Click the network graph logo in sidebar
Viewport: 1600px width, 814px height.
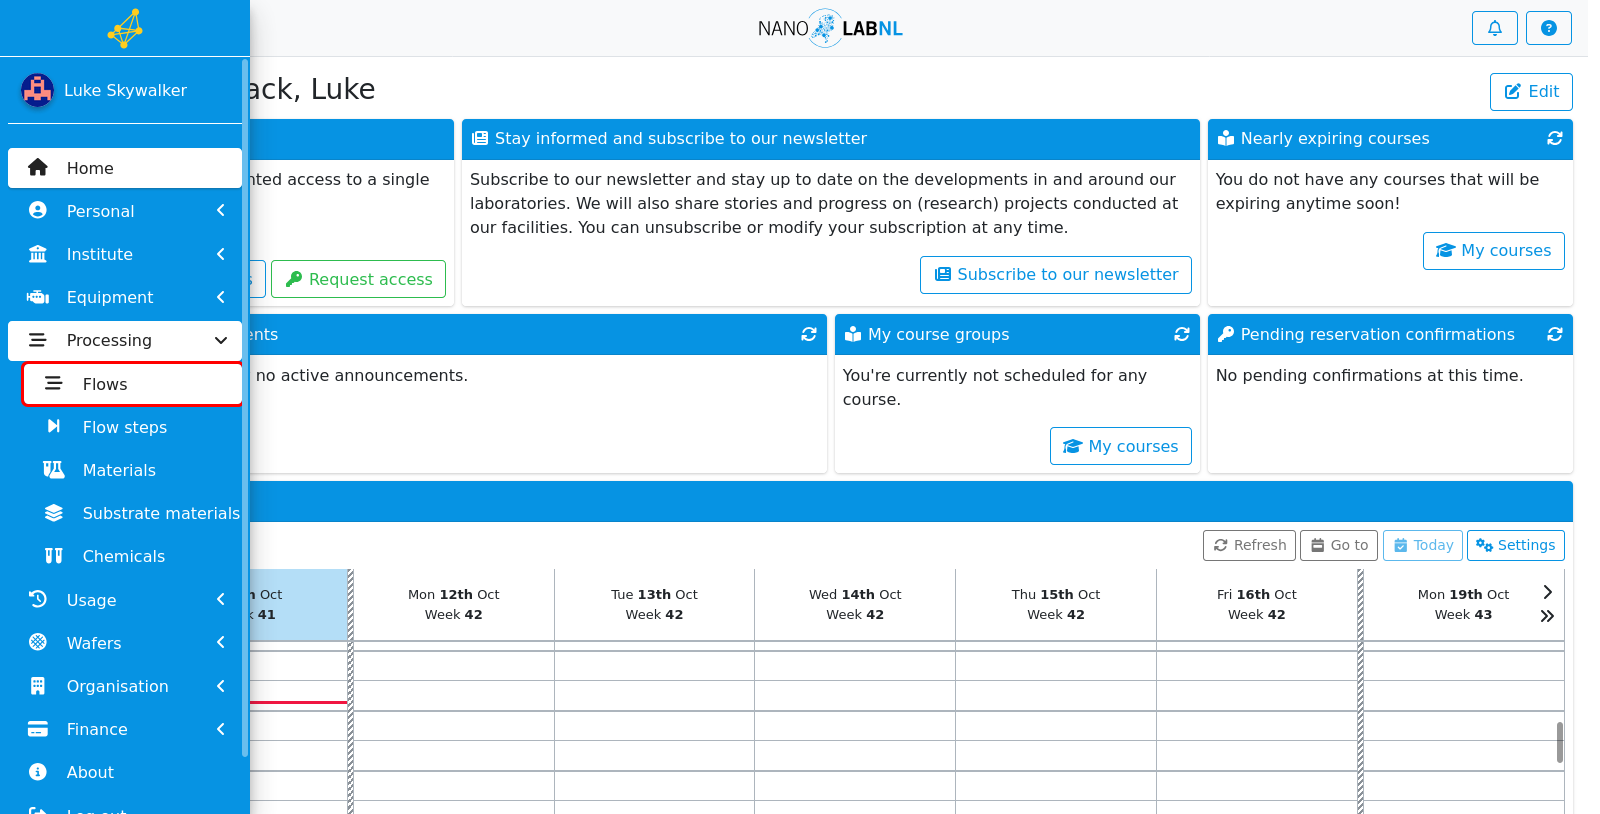click(125, 28)
